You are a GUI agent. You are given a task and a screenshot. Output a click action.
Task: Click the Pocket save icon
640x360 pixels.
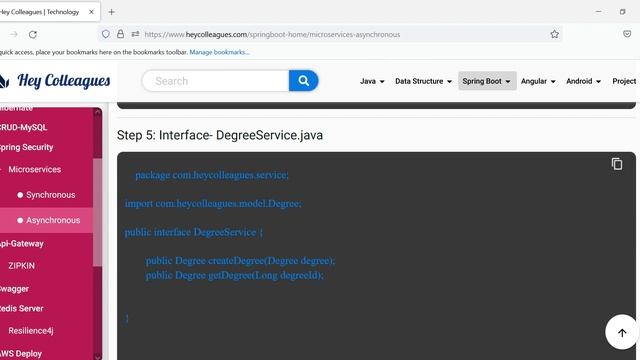pos(627,34)
